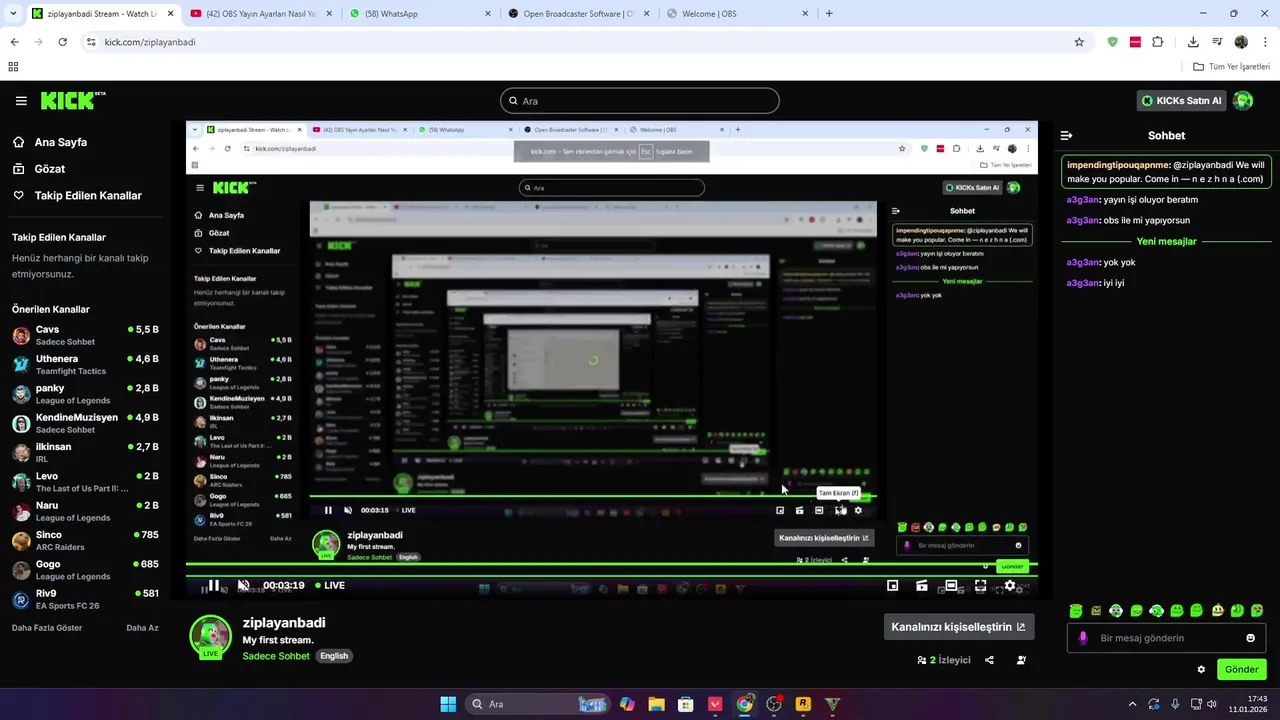Screen dimensions: 1280x720
Task: Open the media controls icon in Chrome toolbar
Action: point(1217,42)
